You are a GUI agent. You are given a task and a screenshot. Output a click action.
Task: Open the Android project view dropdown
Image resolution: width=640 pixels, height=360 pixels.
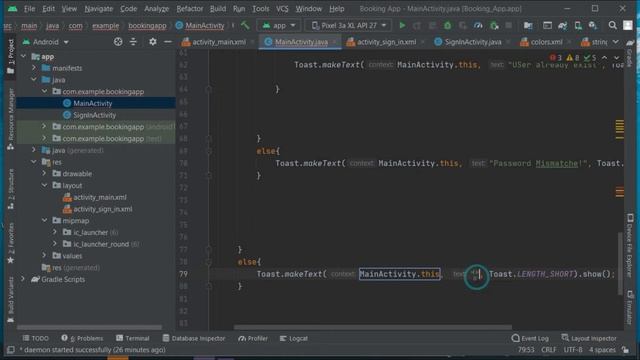coord(46,42)
